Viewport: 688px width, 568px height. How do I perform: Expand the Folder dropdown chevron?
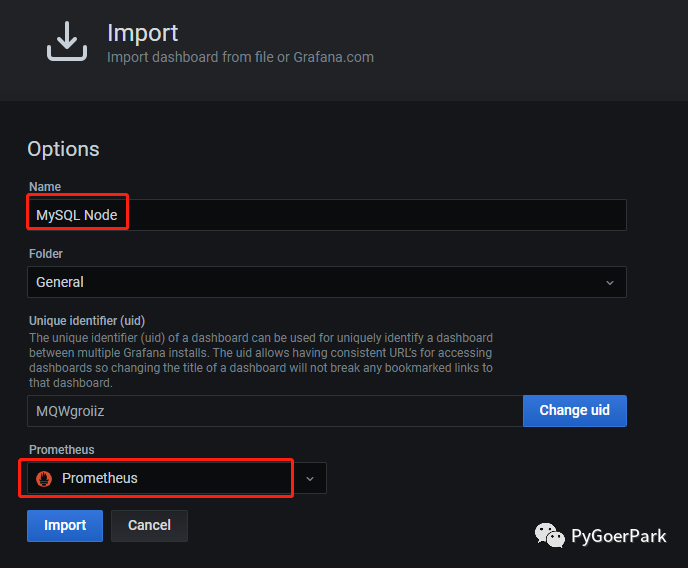[x=610, y=283]
